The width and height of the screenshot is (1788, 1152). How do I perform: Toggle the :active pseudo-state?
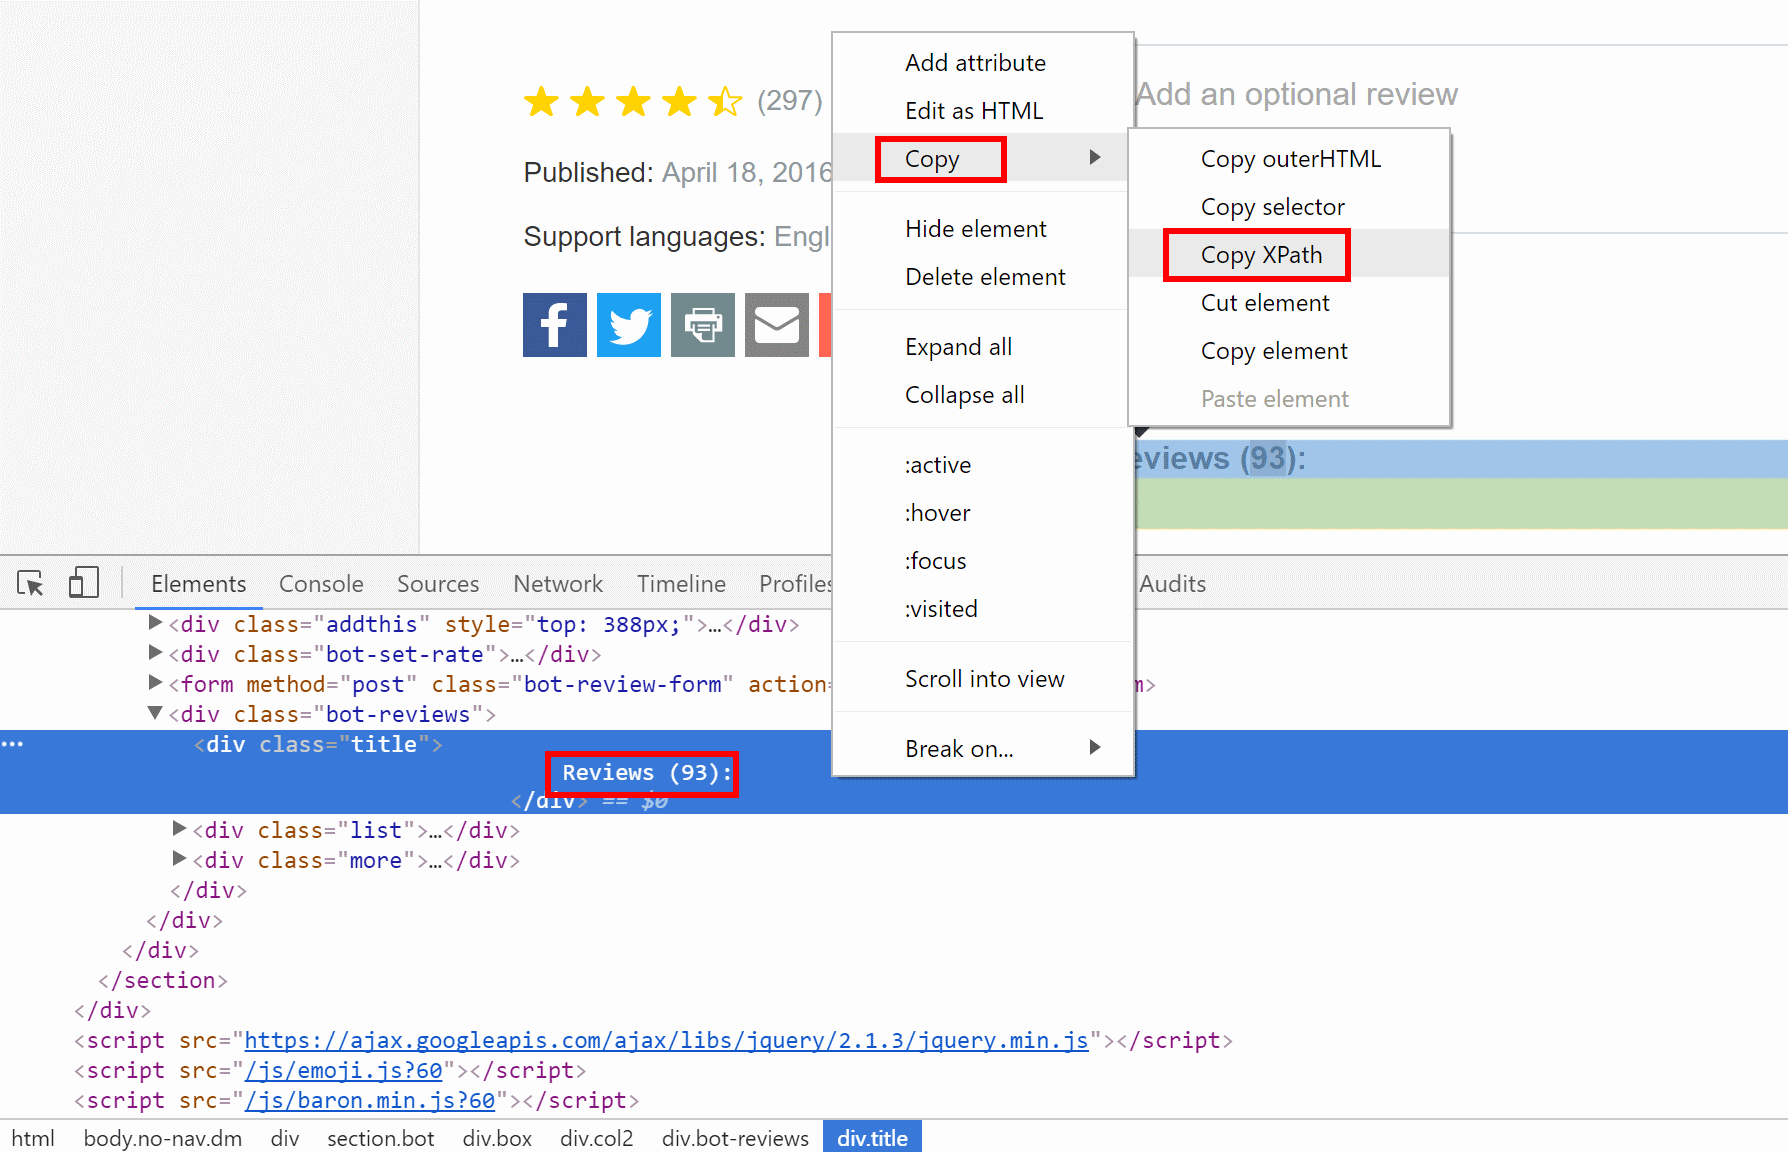(937, 465)
